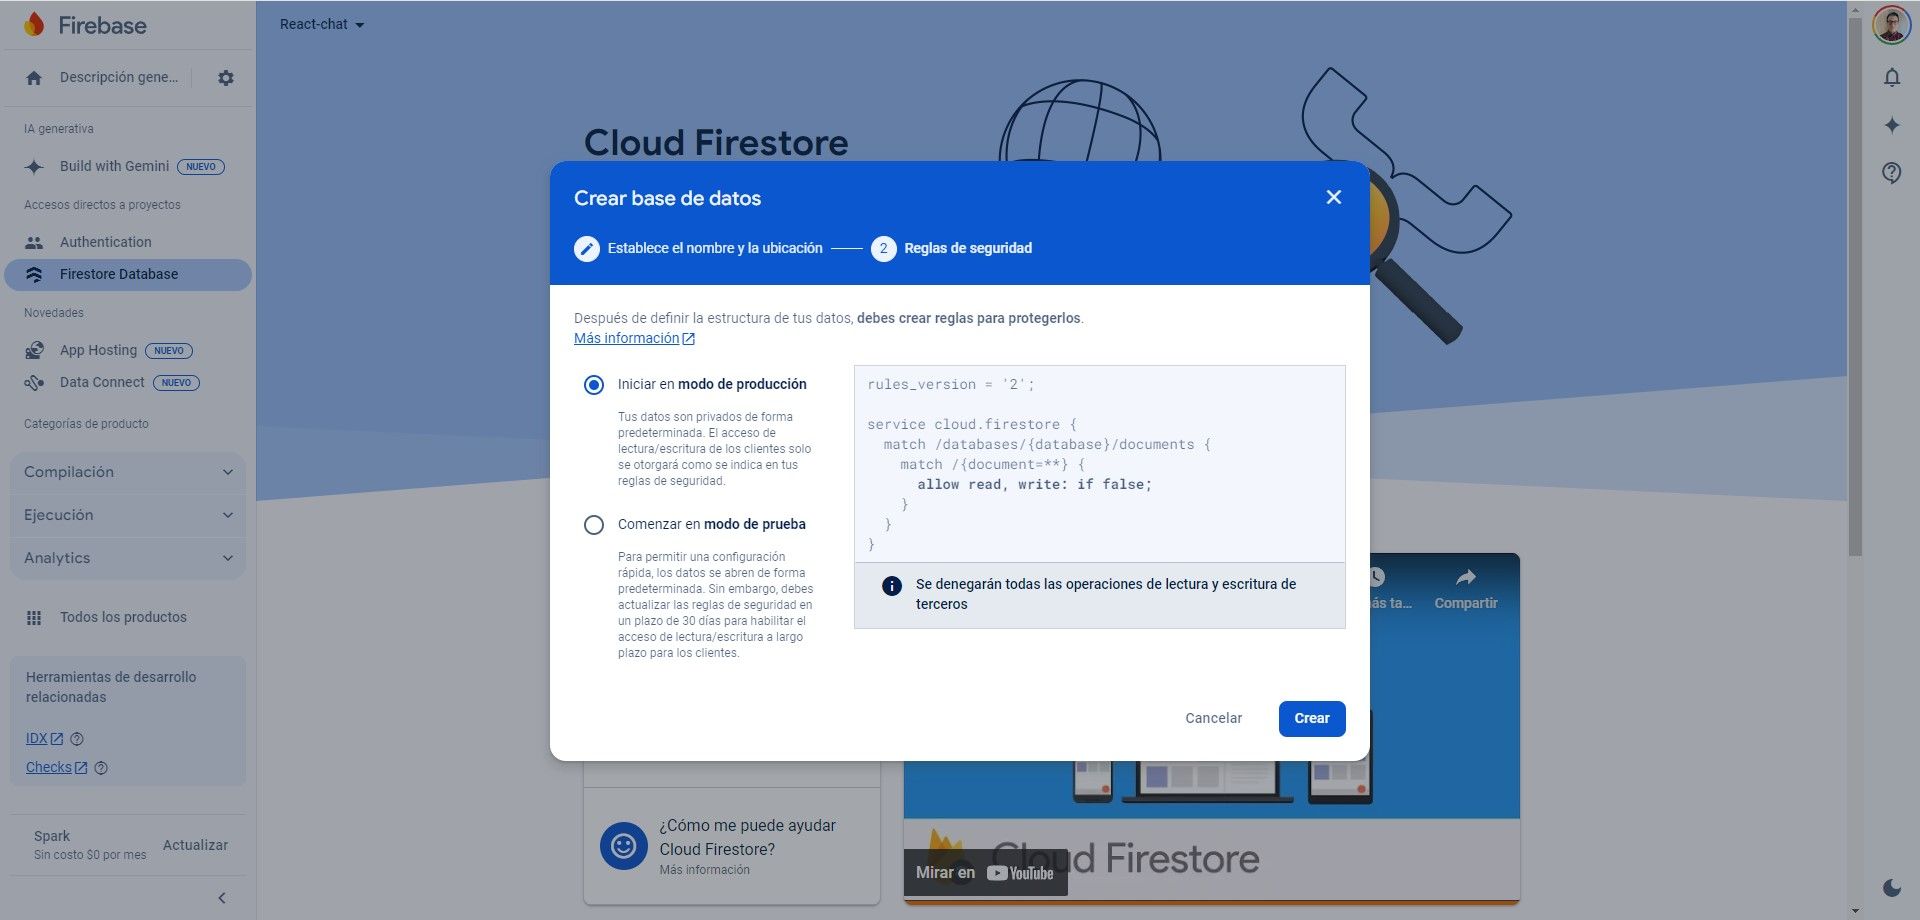
Task: Expand the Compilación category
Action: point(128,472)
